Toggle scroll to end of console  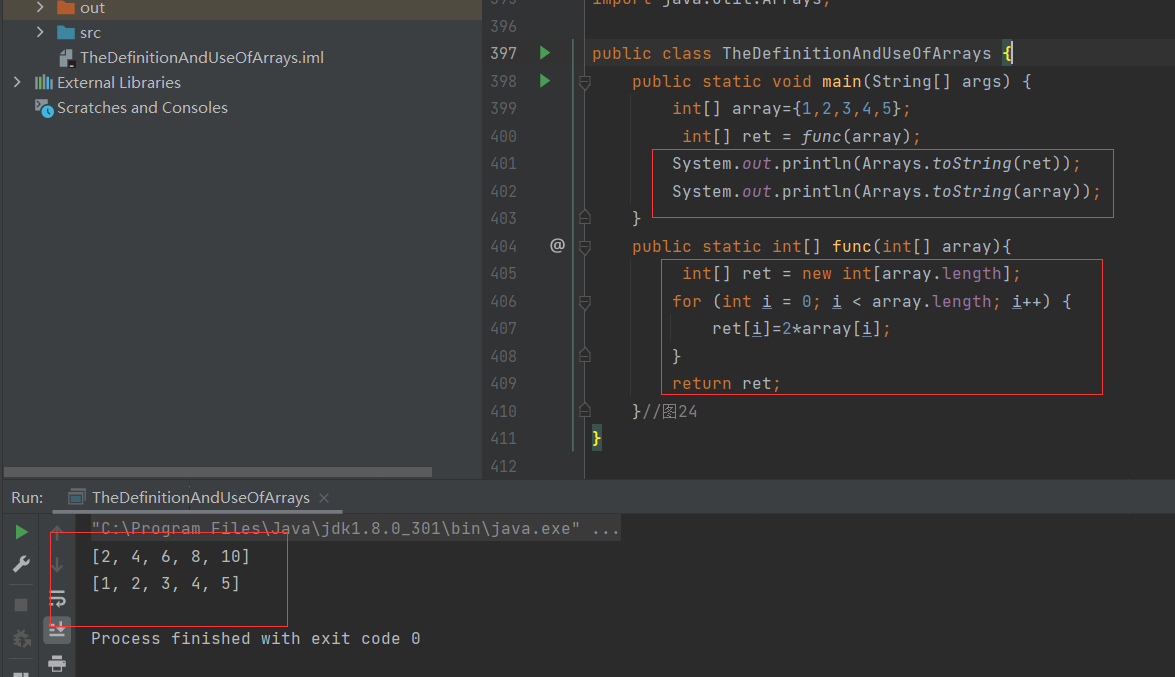point(57,630)
